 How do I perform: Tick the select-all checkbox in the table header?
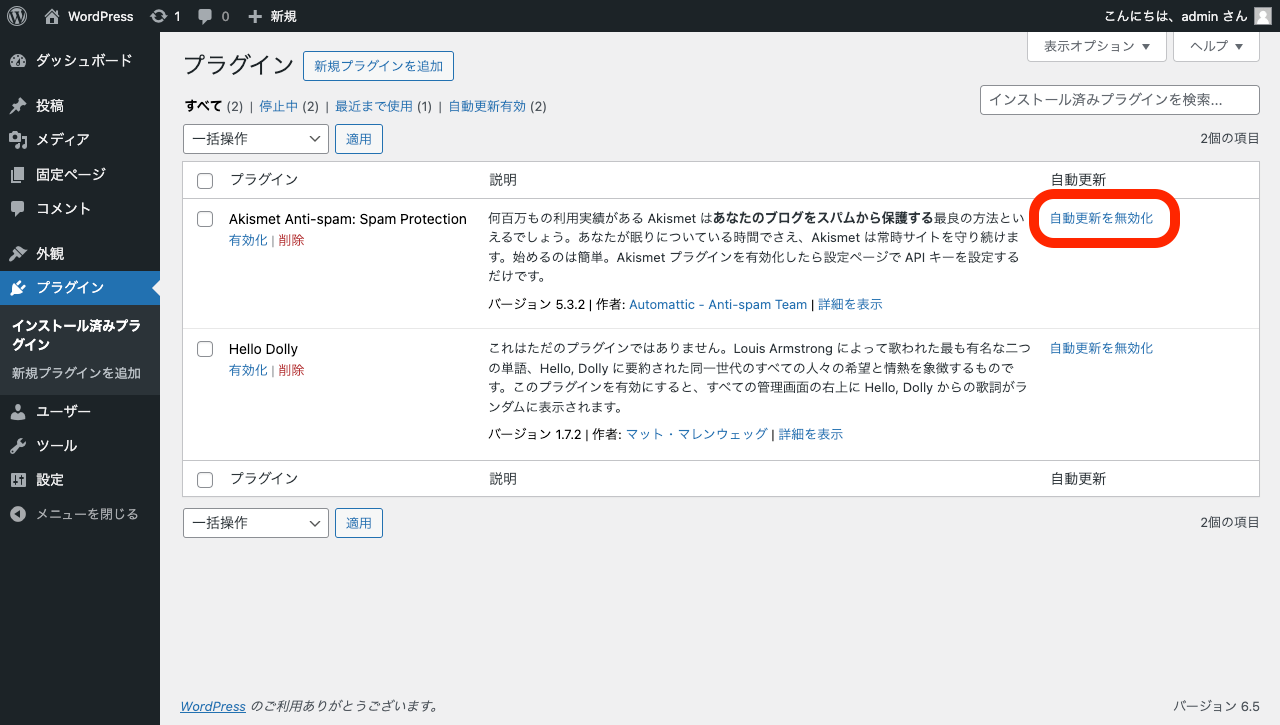coord(205,181)
